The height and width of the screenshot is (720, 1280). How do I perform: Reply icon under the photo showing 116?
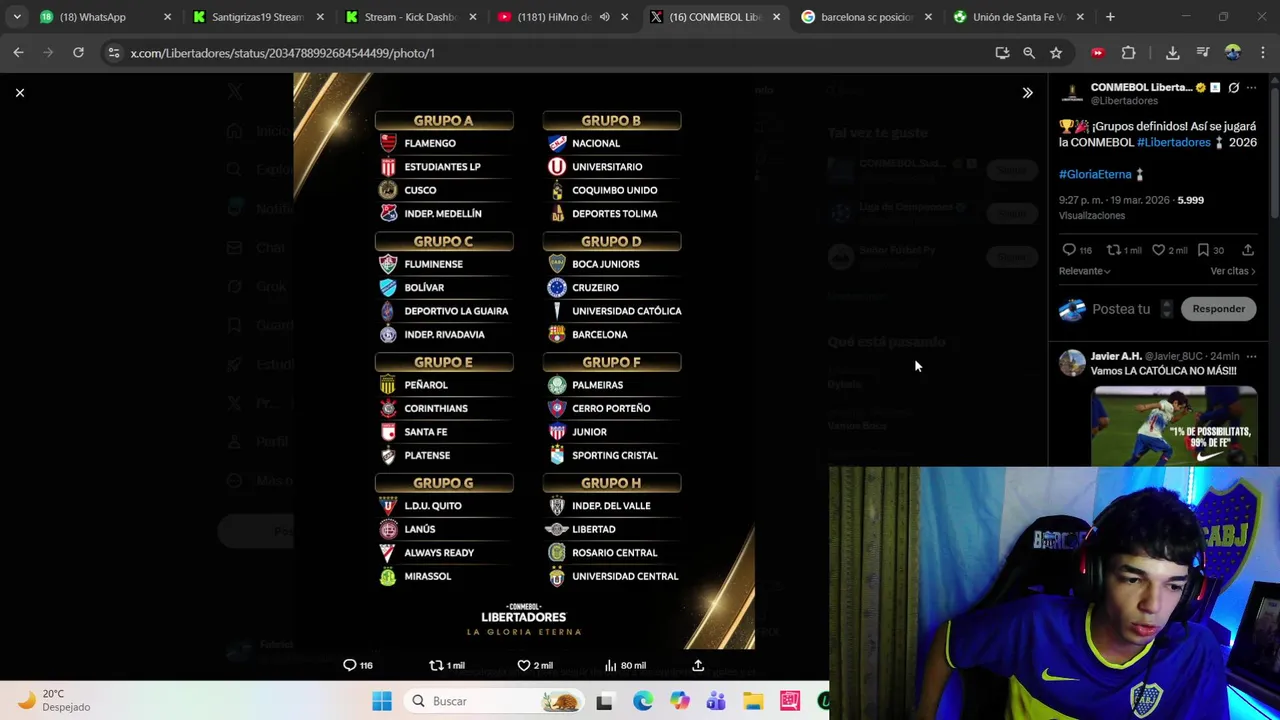(x=349, y=665)
